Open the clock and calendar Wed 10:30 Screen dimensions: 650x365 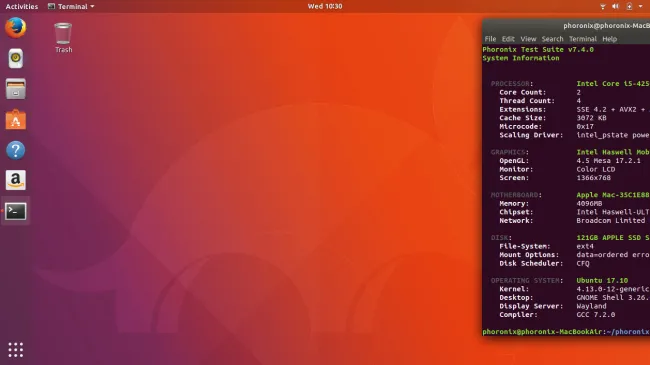(325, 6)
